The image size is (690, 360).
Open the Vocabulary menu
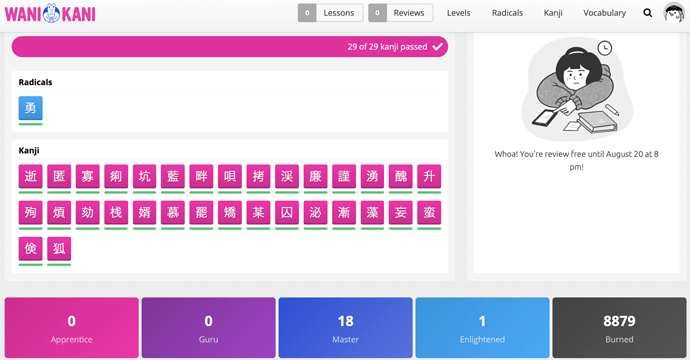point(605,13)
